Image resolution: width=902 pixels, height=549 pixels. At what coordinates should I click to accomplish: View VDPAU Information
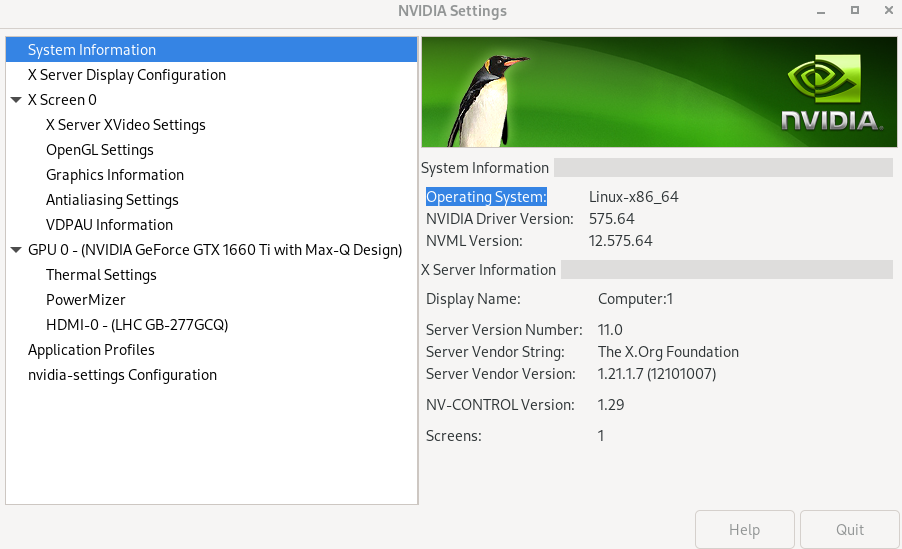109,225
